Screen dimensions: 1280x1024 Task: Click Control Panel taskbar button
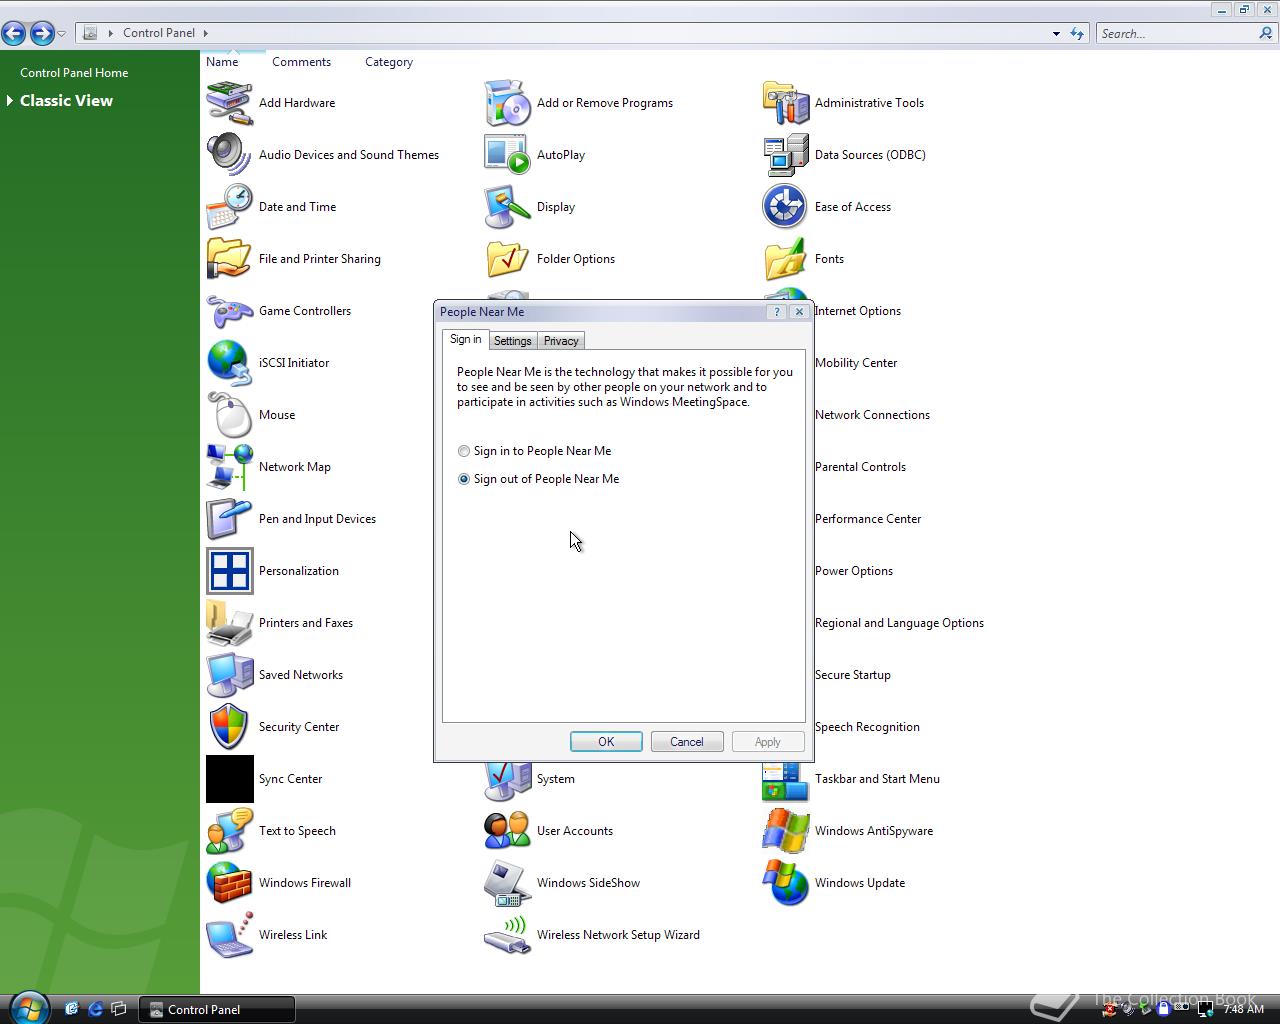point(217,1010)
